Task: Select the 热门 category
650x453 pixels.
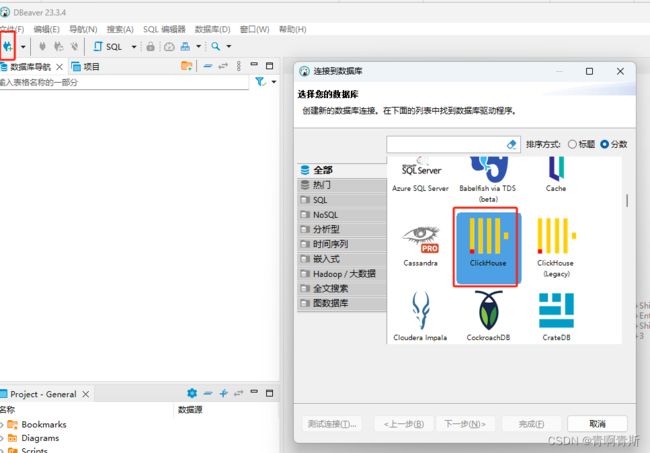Action: pyautogui.click(x=342, y=185)
